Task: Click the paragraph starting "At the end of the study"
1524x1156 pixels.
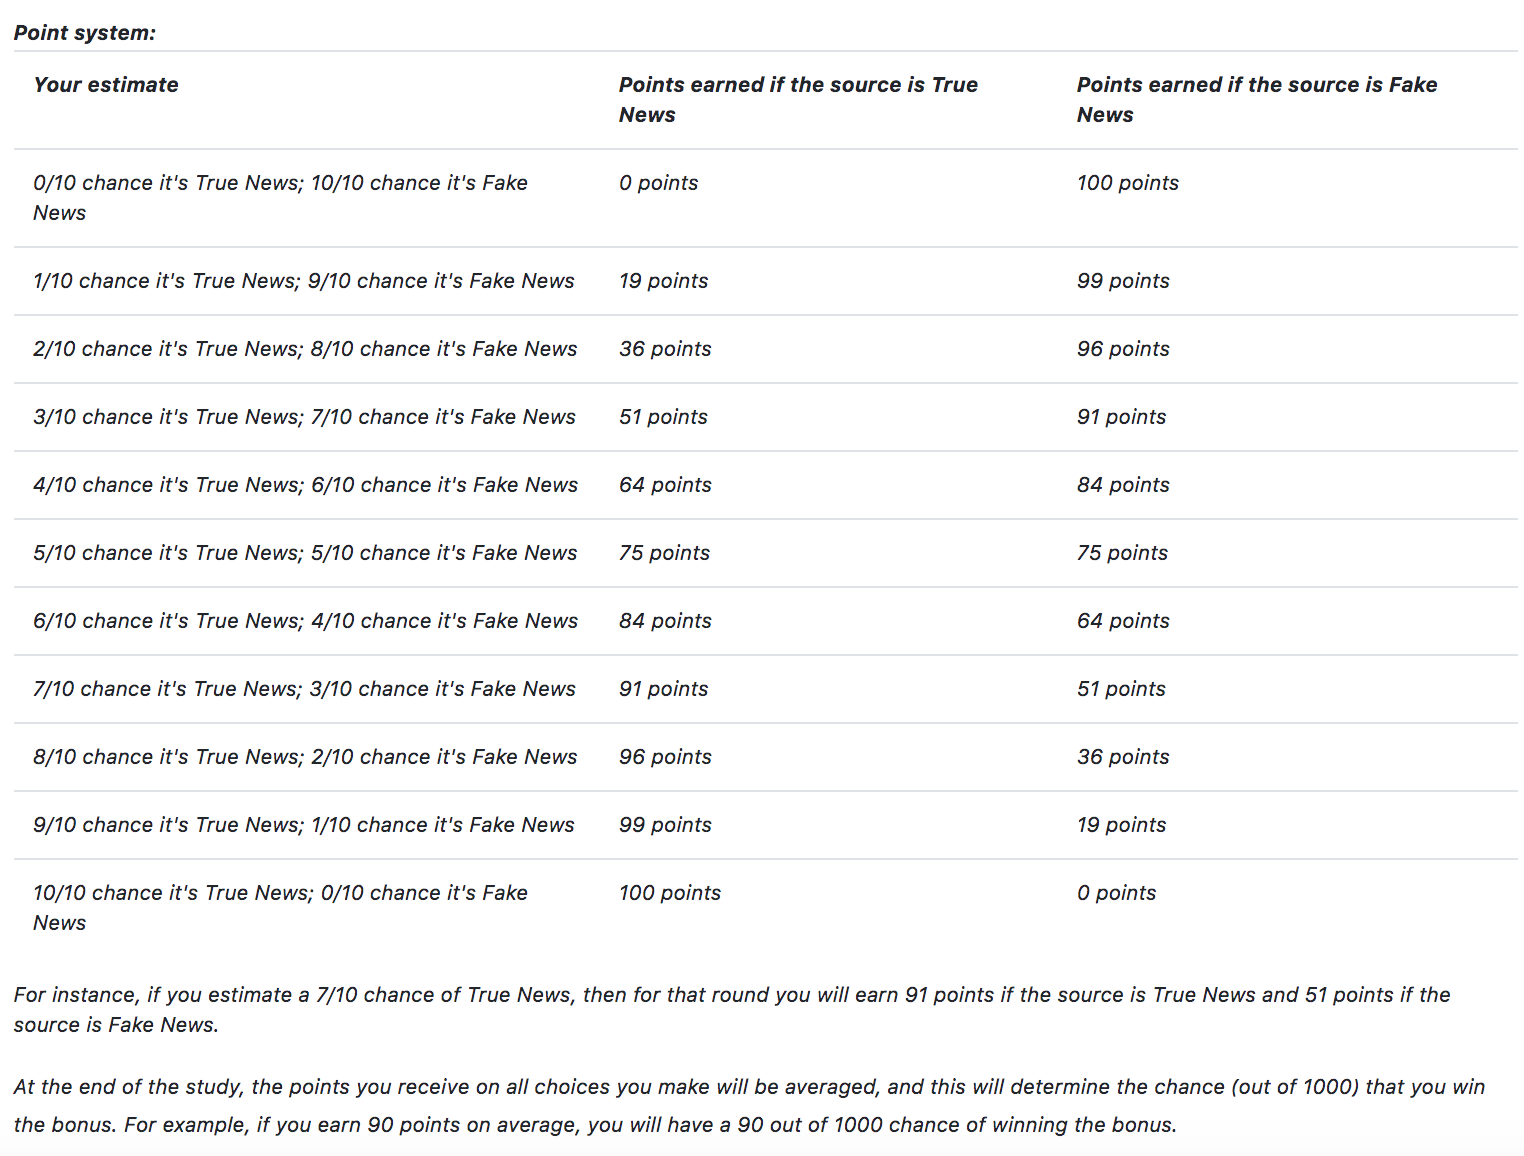Action: (749, 1105)
